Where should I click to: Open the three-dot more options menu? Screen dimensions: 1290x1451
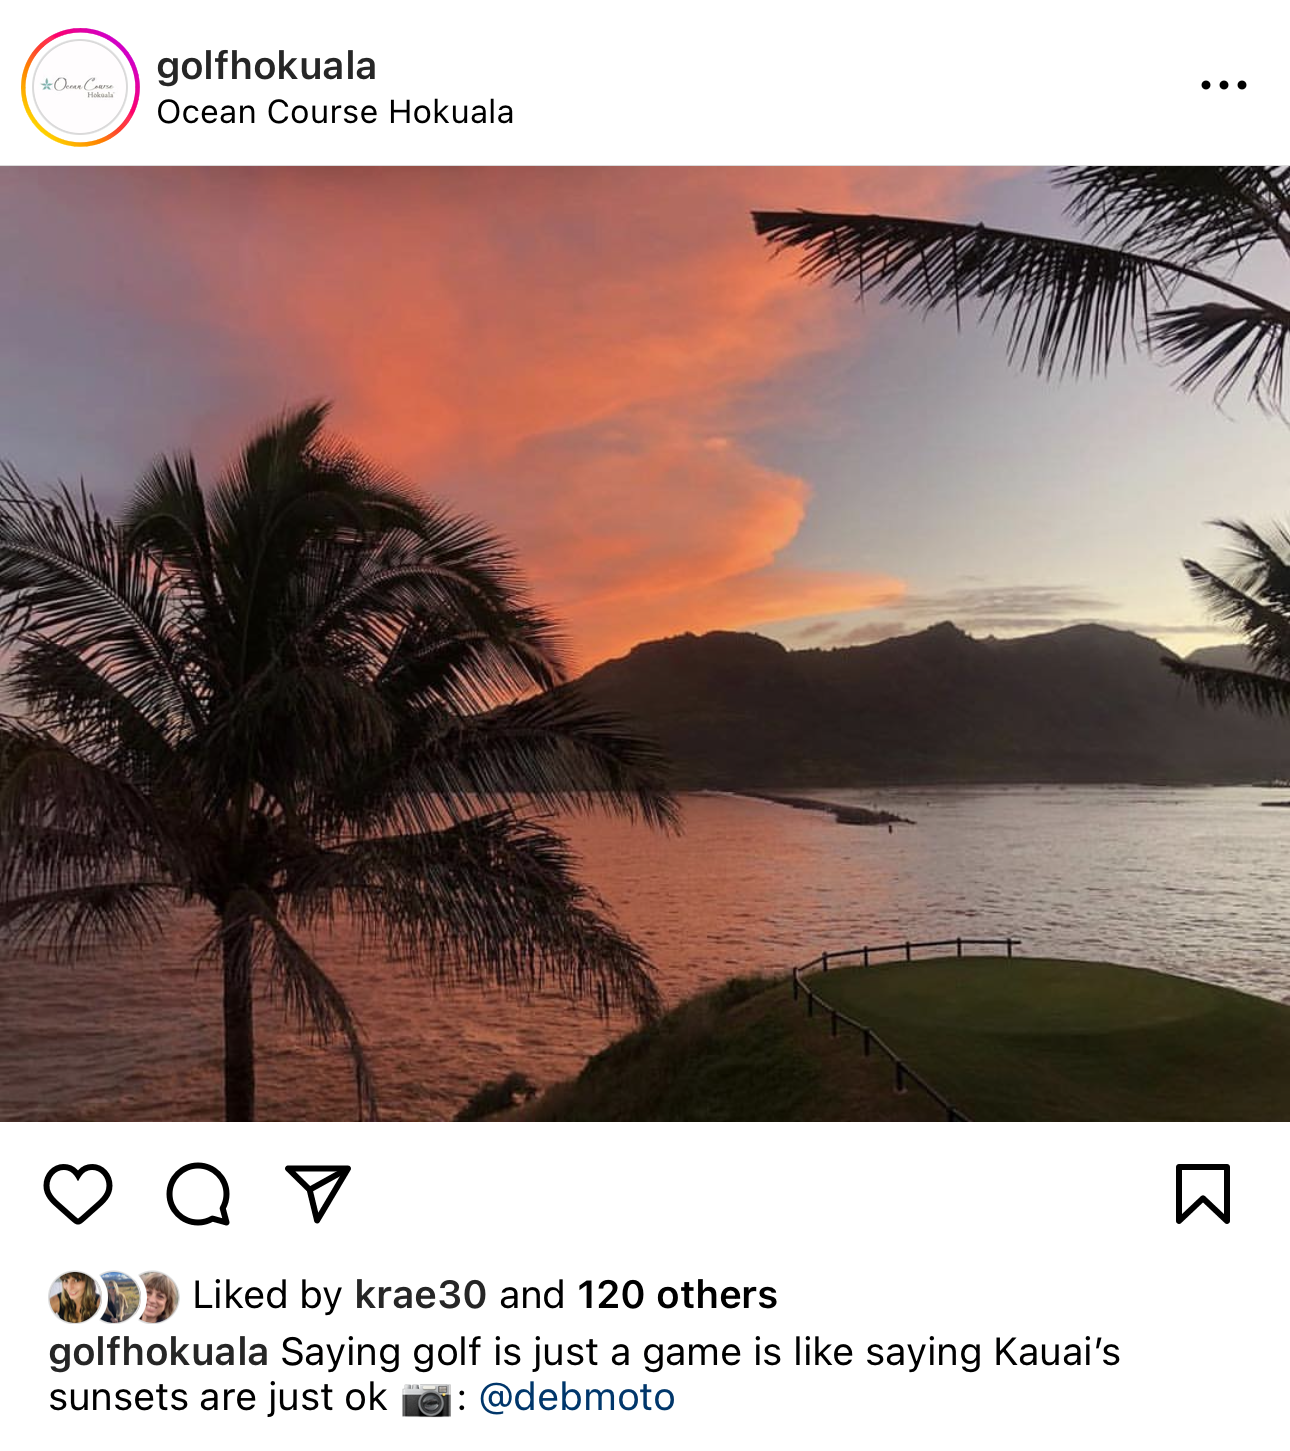tap(1224, 85)
